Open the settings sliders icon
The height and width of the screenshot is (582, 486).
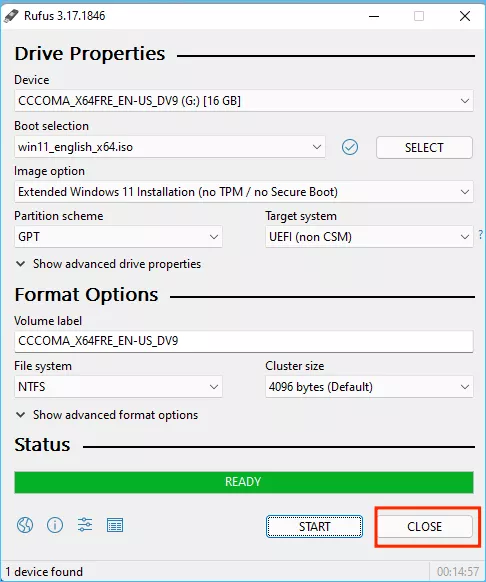[x=85, y=525]
